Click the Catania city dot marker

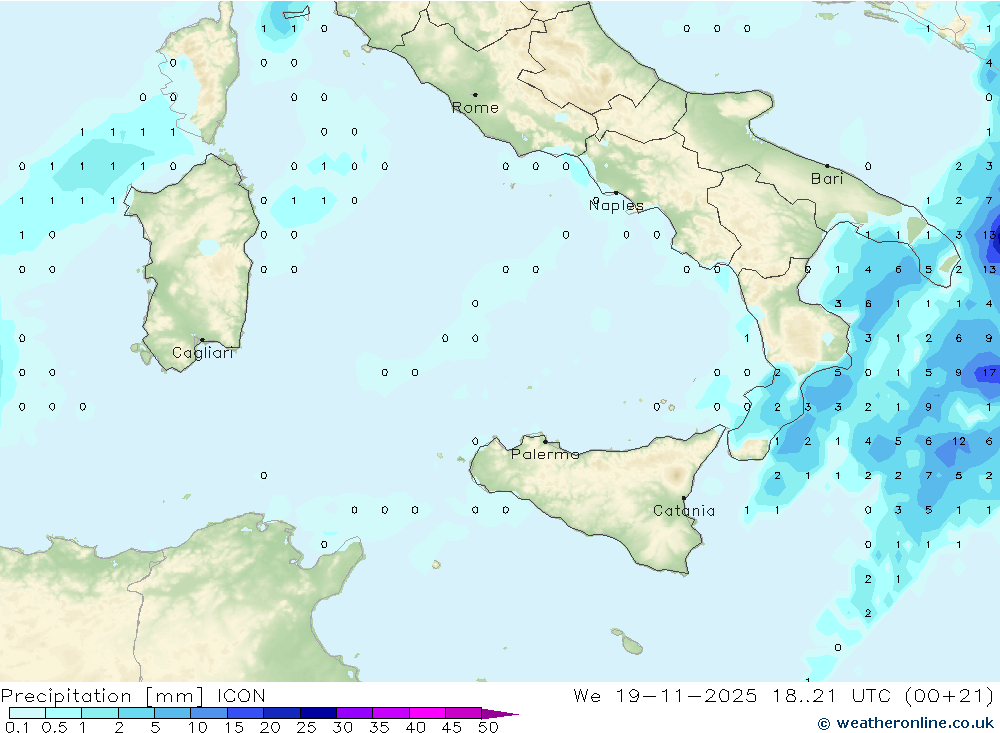coord(684,498)
